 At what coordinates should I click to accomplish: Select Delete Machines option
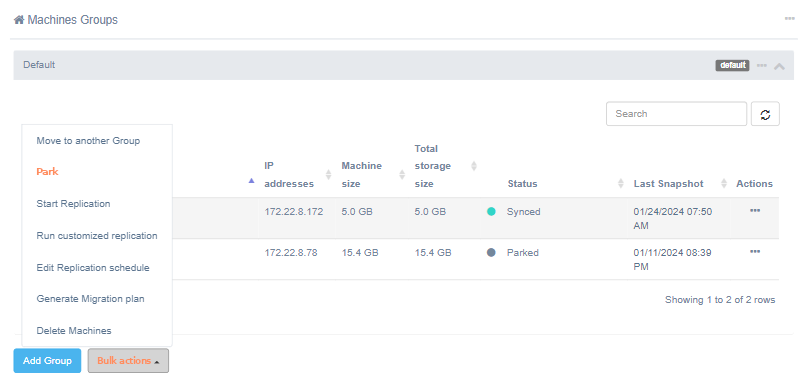pyautogui.click(x=74, y=330)
